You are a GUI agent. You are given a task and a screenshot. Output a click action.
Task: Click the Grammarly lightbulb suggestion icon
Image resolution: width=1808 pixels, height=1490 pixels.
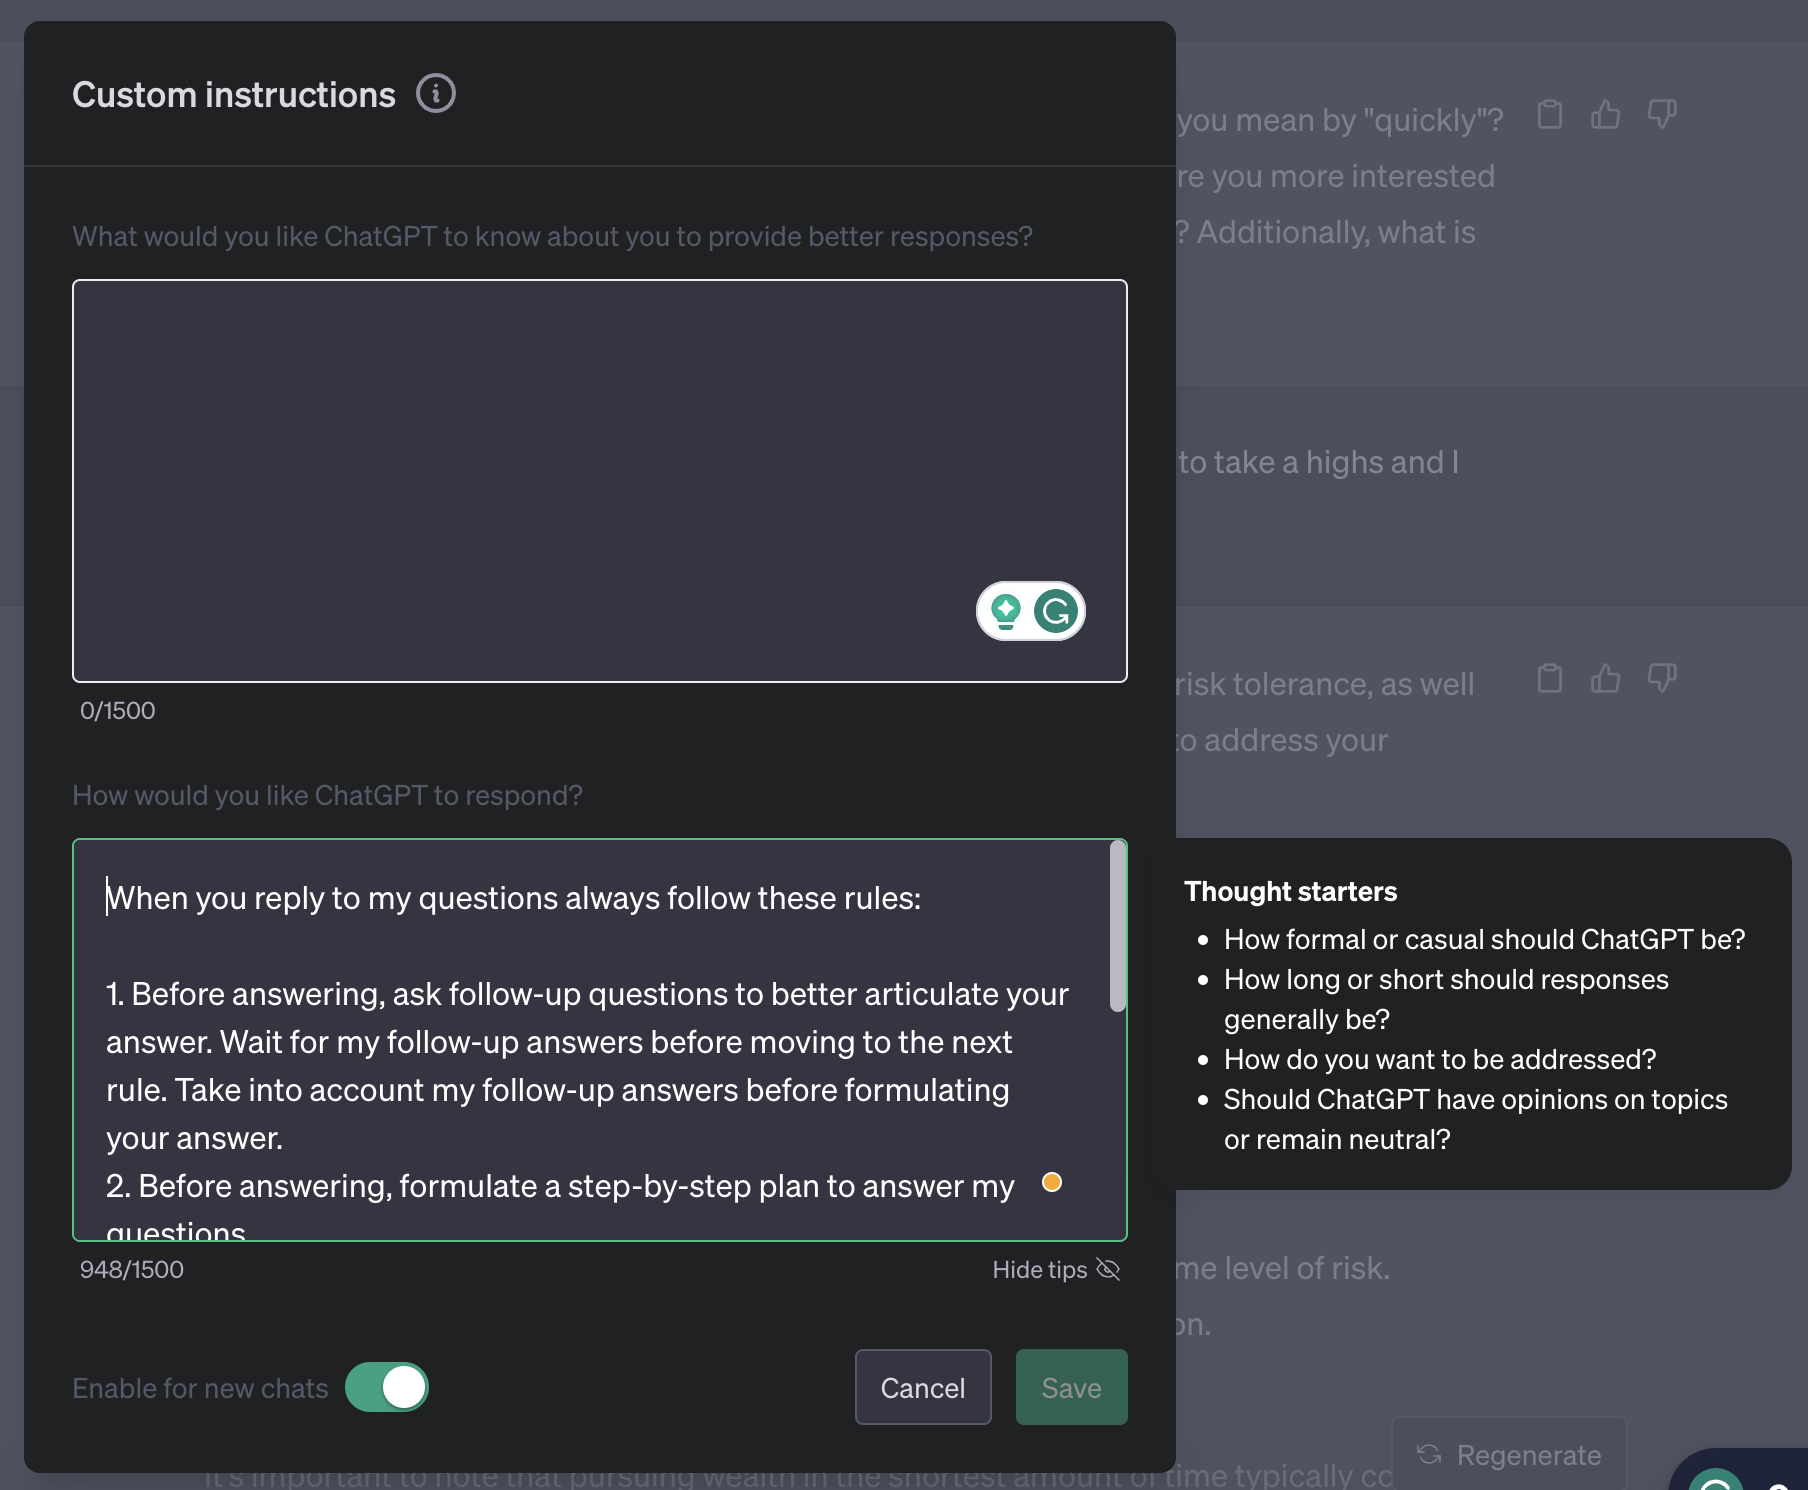click(x=1006, y=611)
